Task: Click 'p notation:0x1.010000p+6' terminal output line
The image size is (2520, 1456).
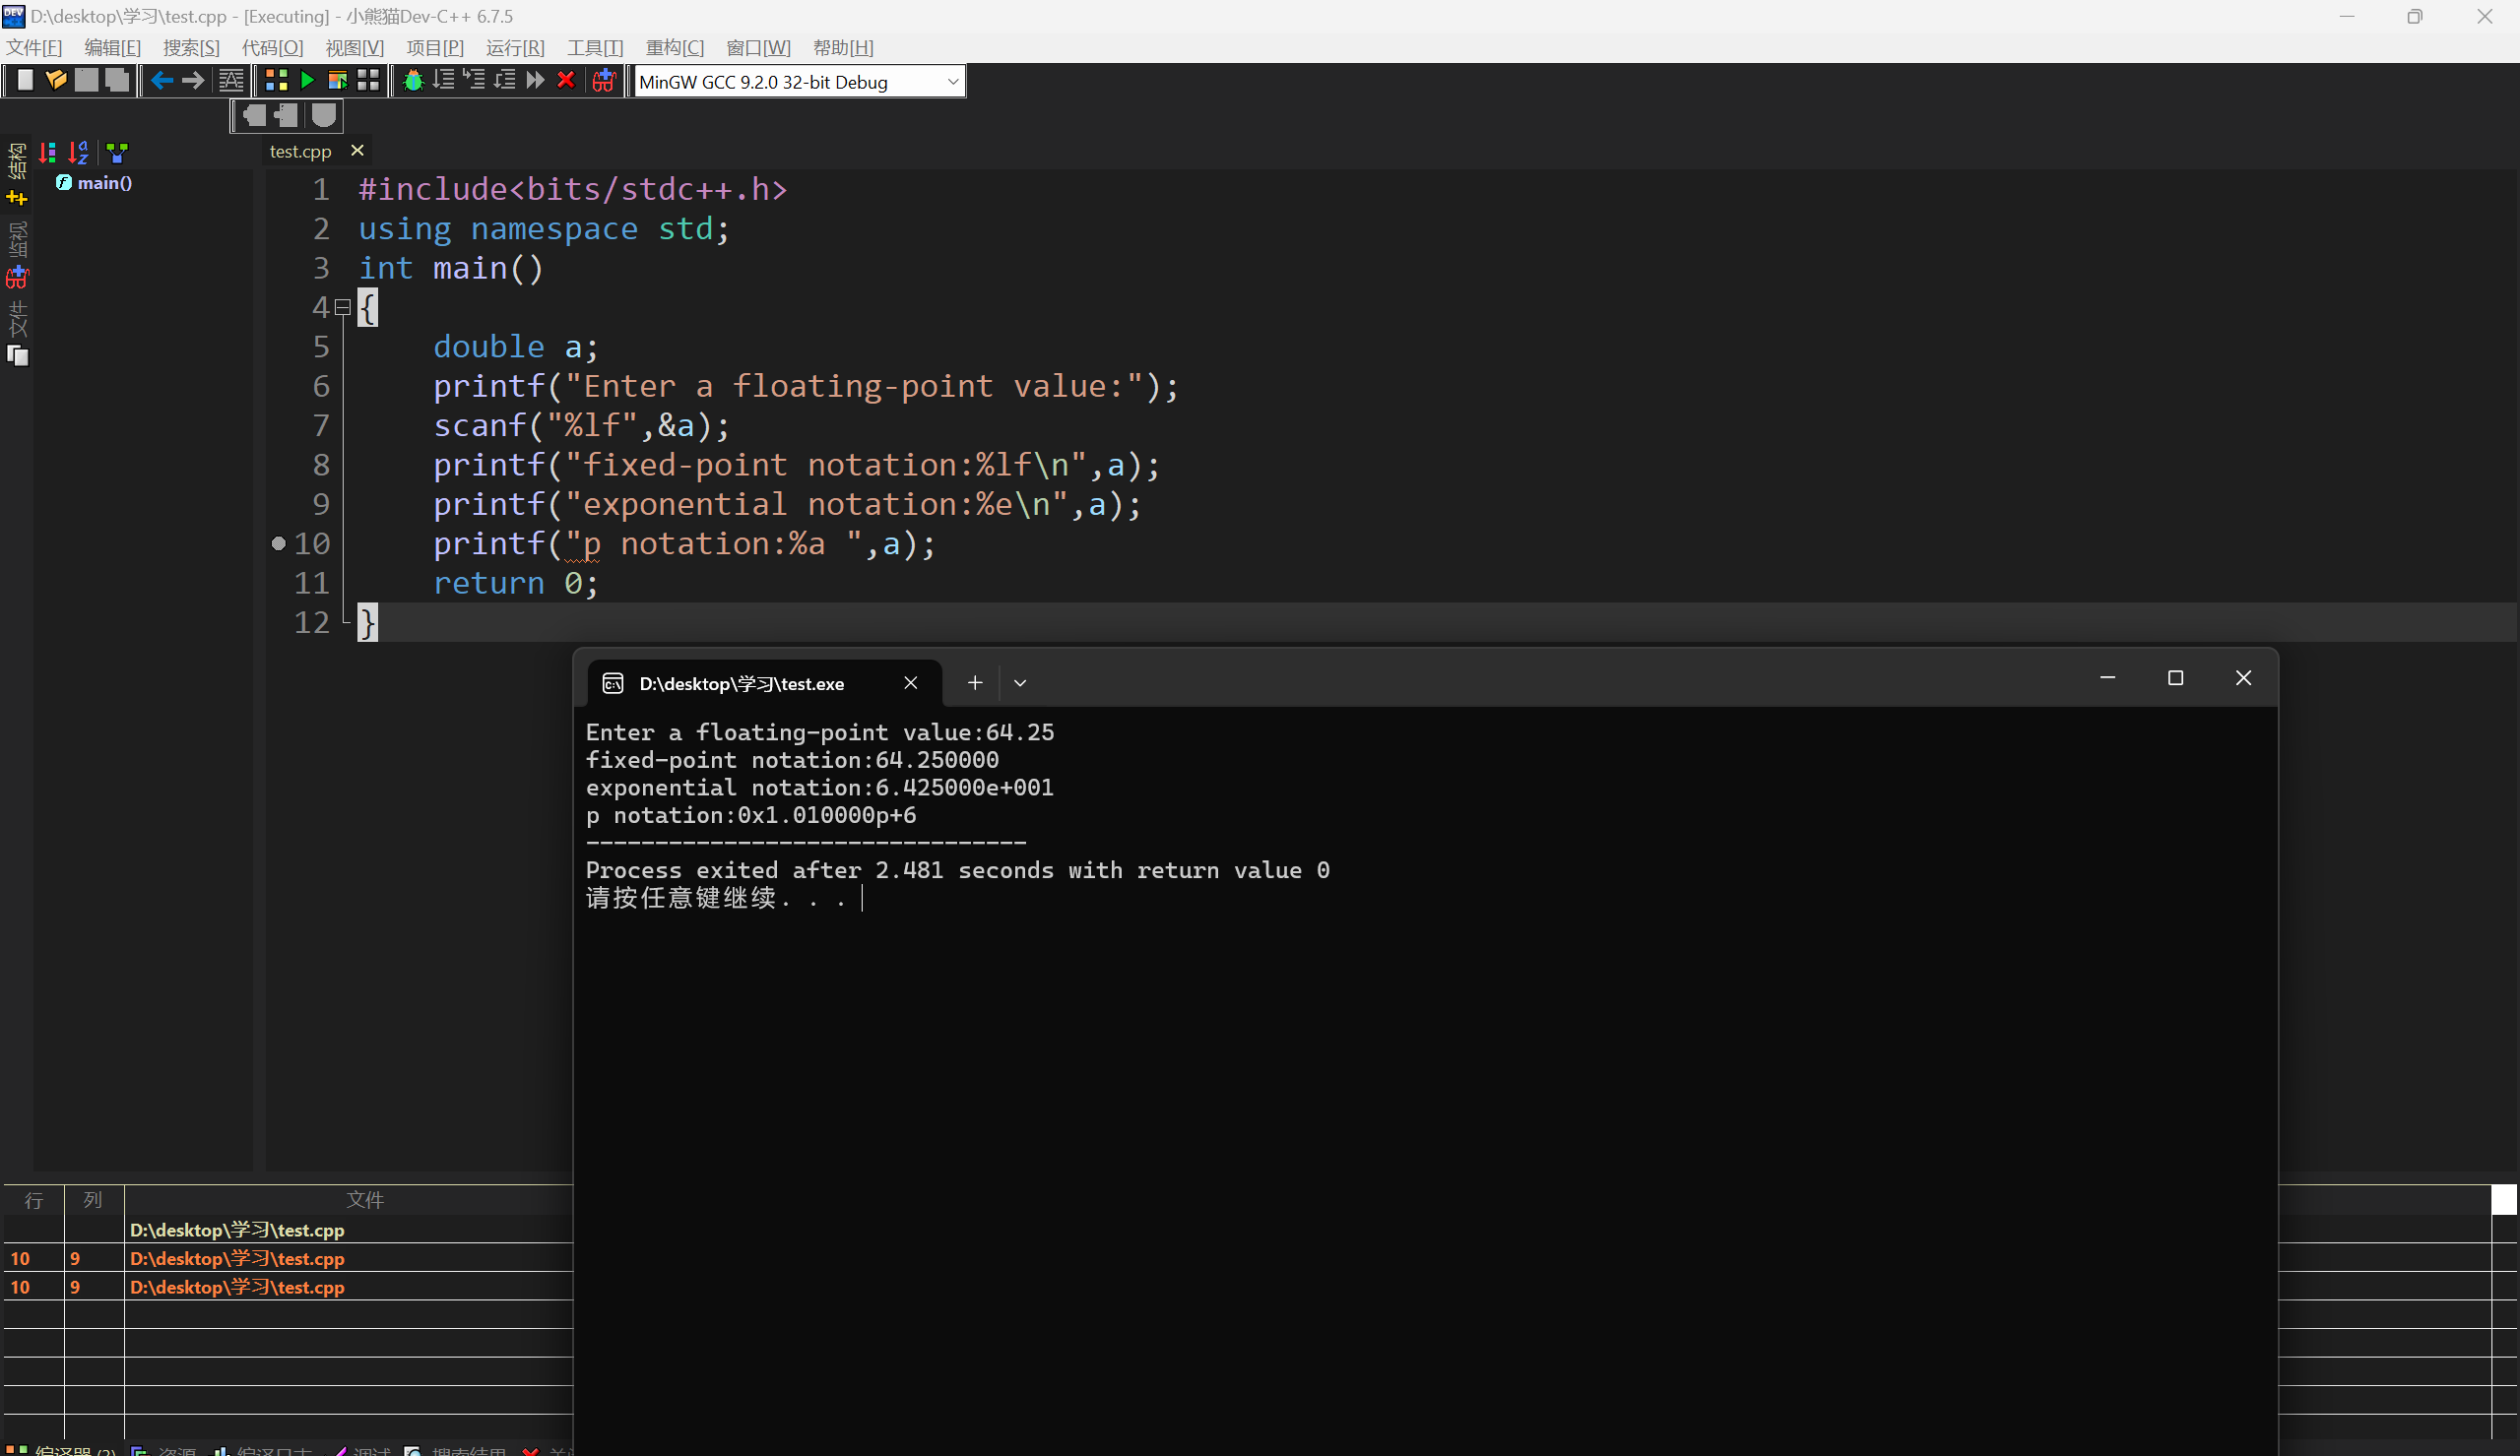Action: point(750,815)
